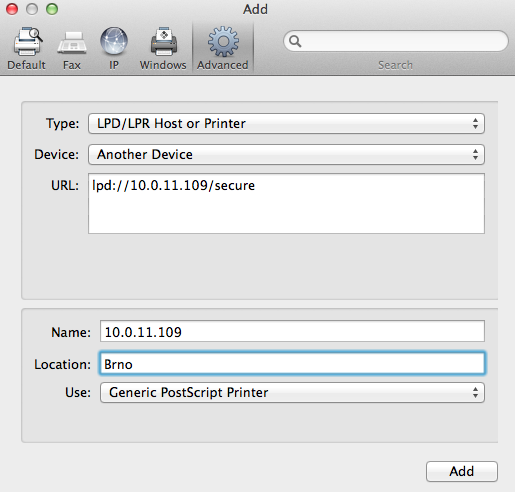Click the Use dropdown arrows
Viewport: 515px width, 492px height.
pos(475,393)
